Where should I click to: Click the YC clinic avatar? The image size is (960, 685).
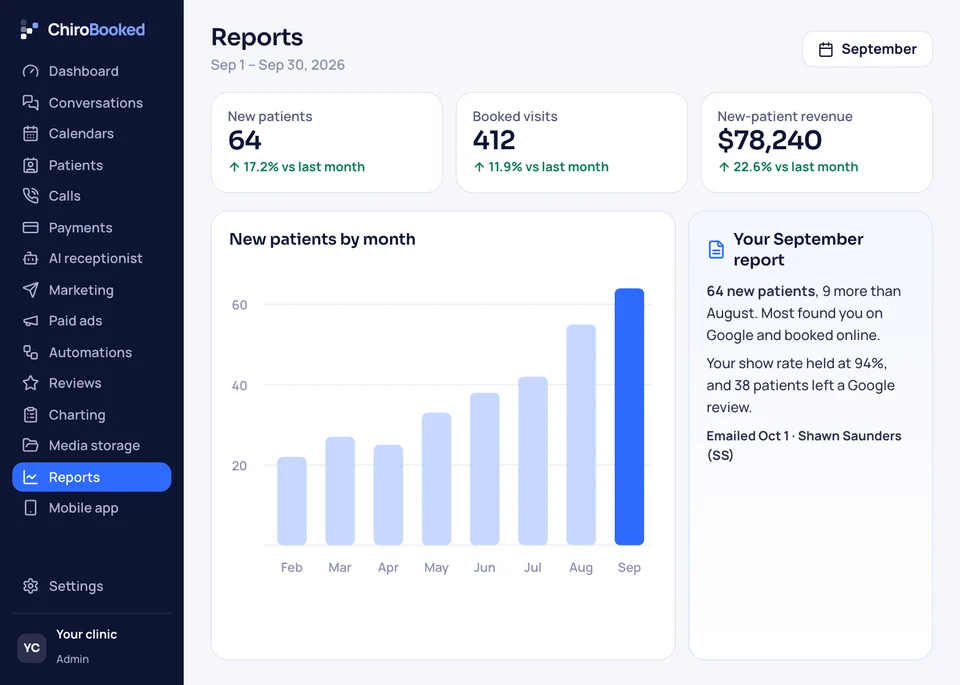pyautogui.click(x=32, y=648)
